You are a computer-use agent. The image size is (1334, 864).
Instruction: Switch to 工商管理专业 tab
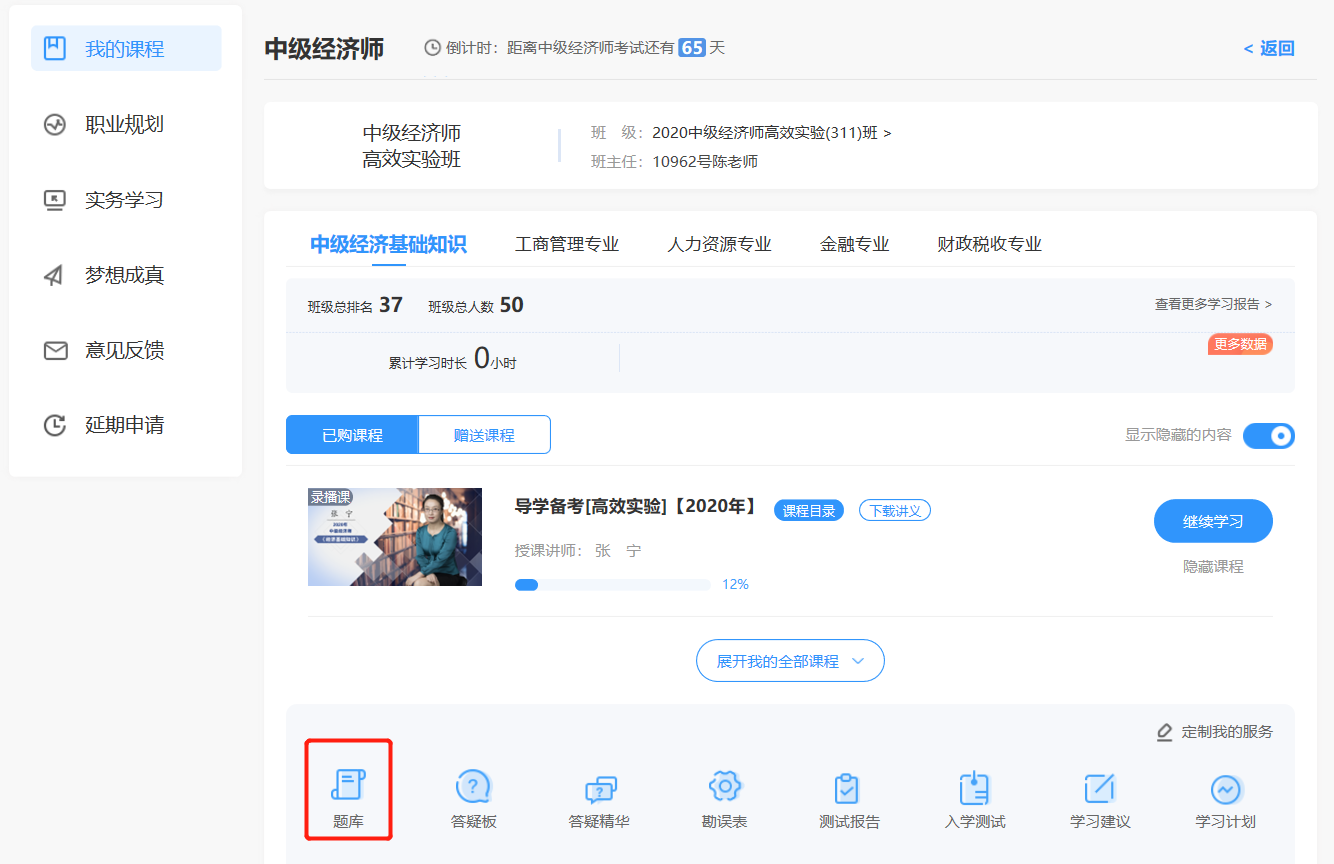pyautogui.click(x=567, y=242)
